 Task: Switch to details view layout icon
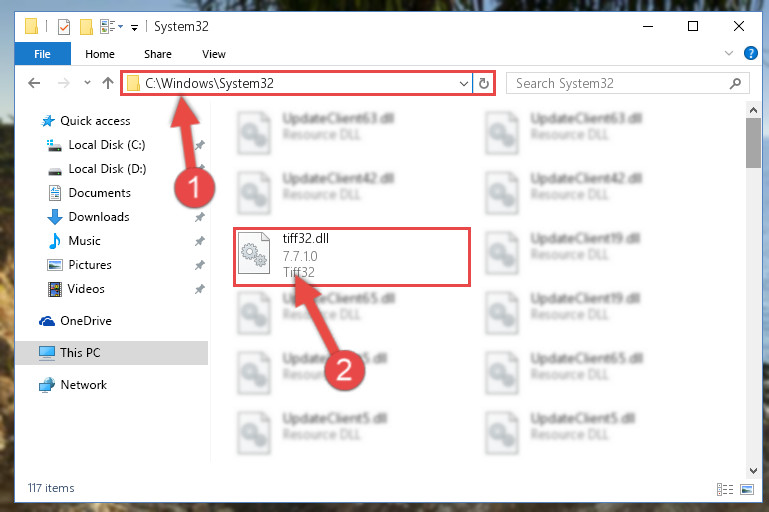(x=724, y=489)
